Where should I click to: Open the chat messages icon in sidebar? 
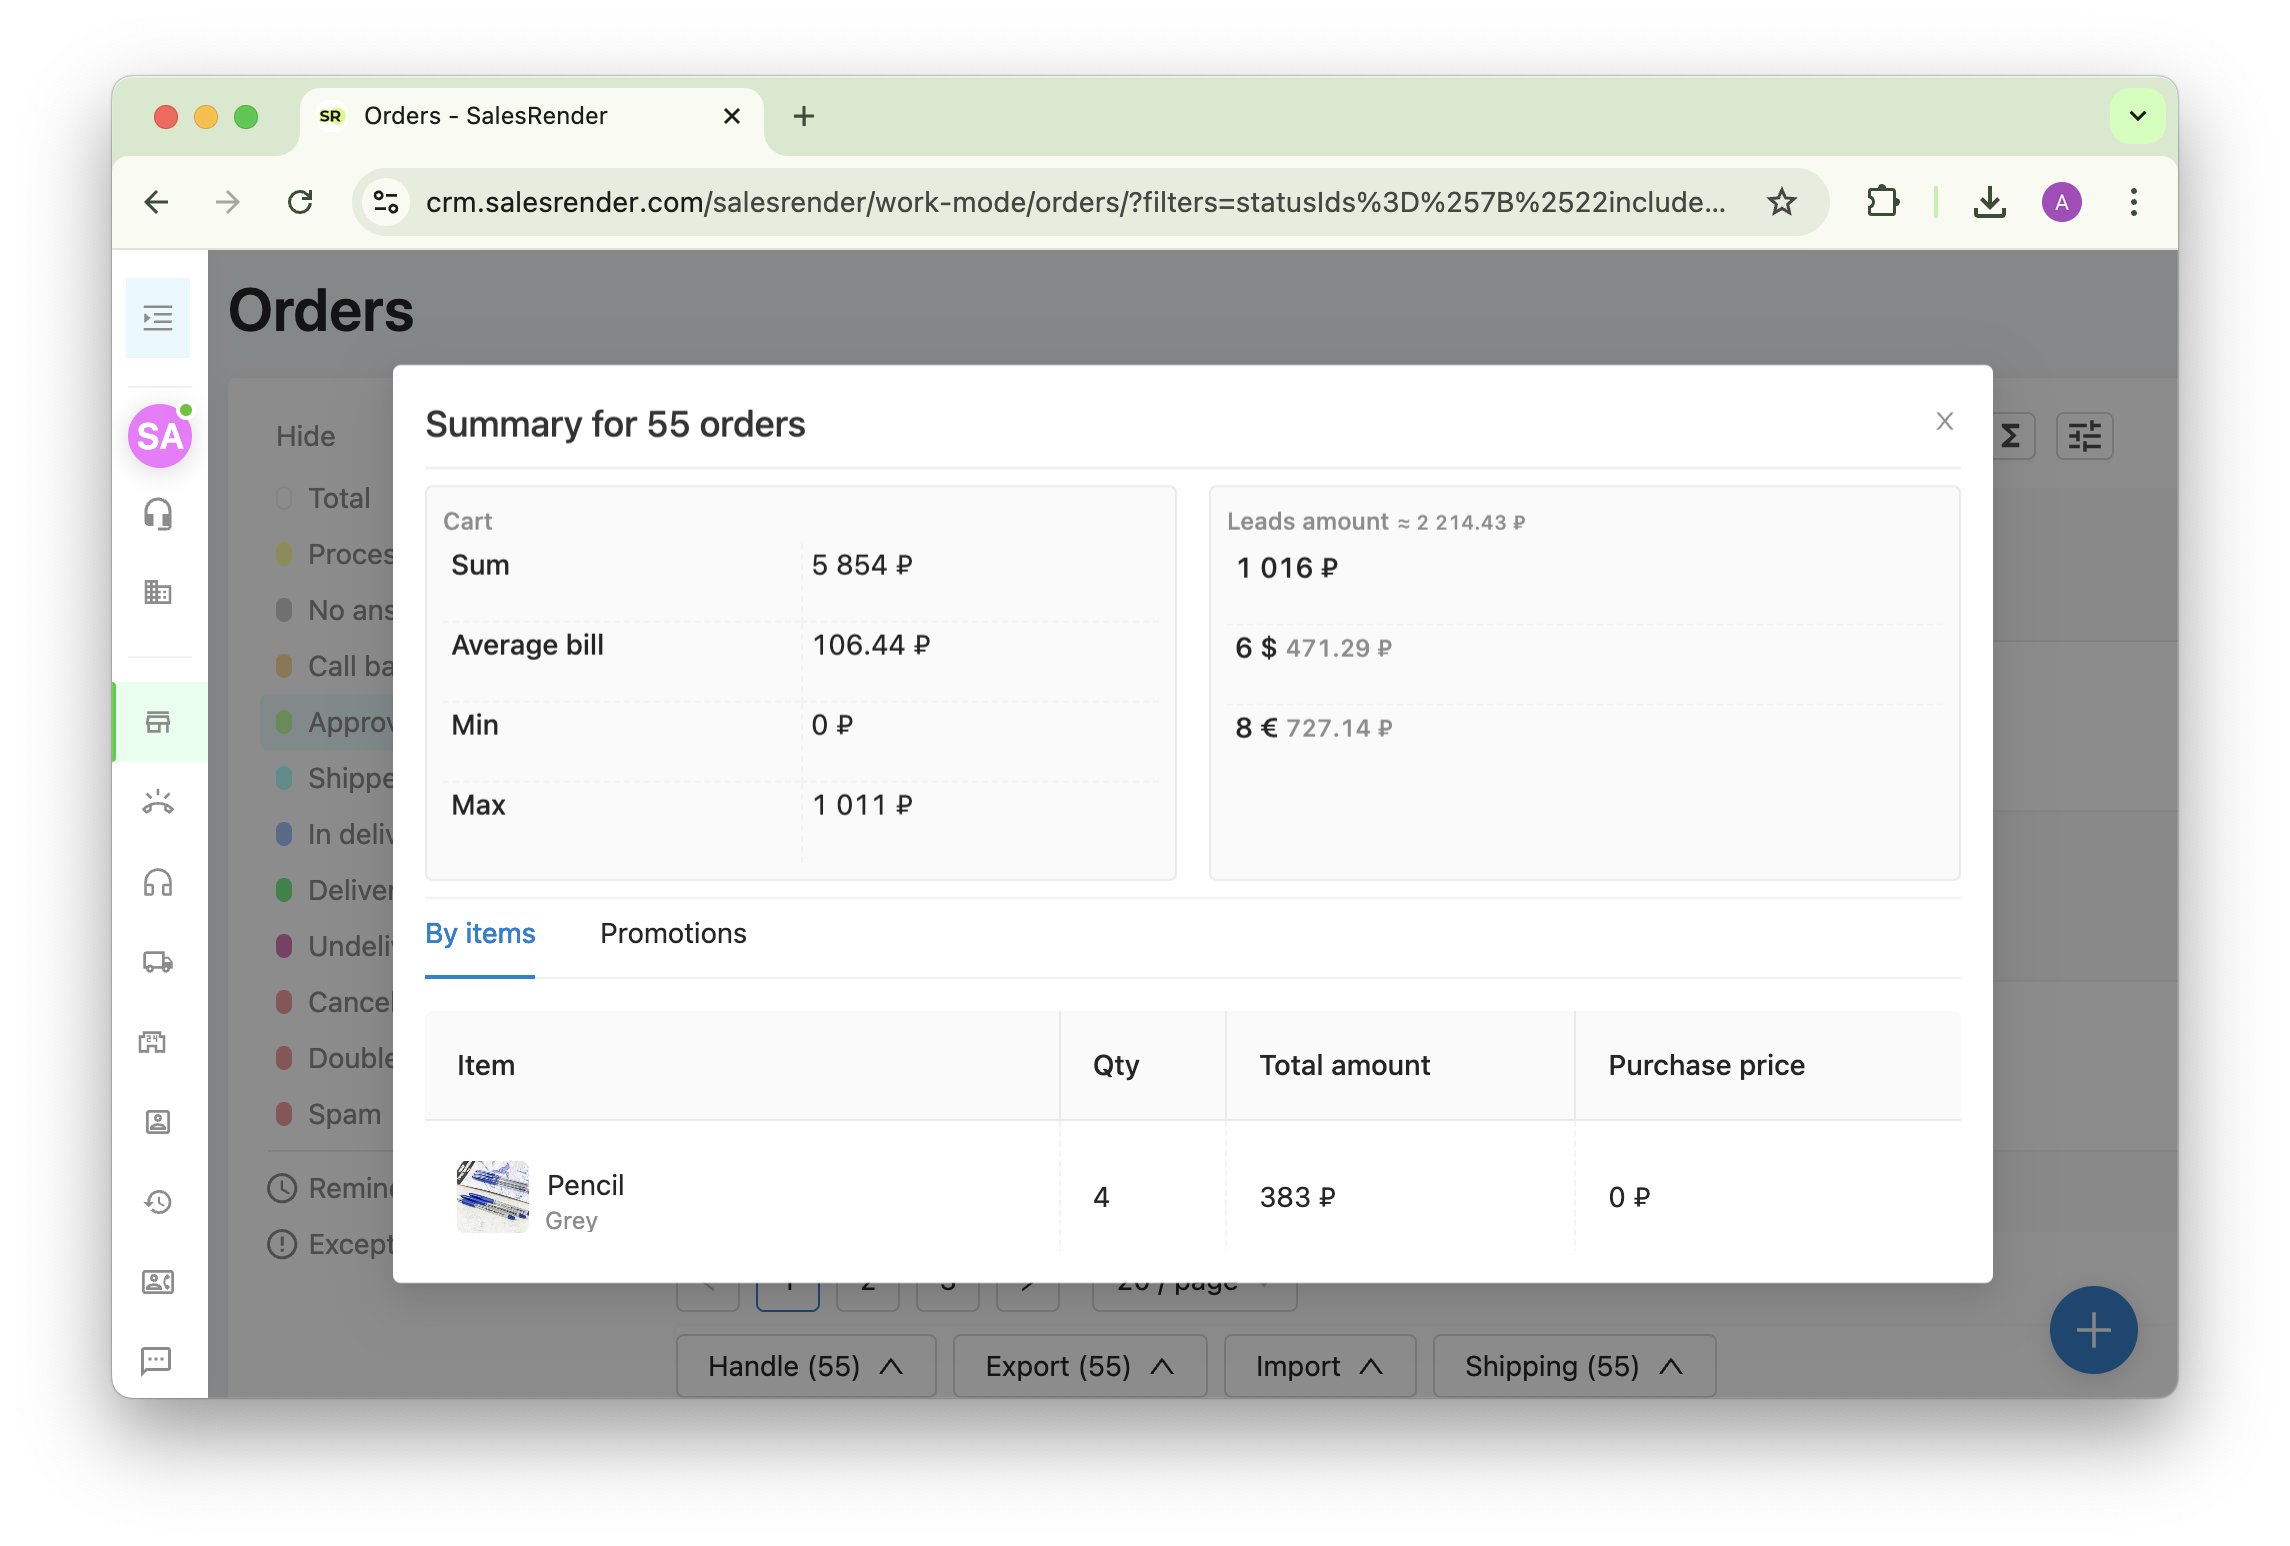click(x=158, y=1362)
